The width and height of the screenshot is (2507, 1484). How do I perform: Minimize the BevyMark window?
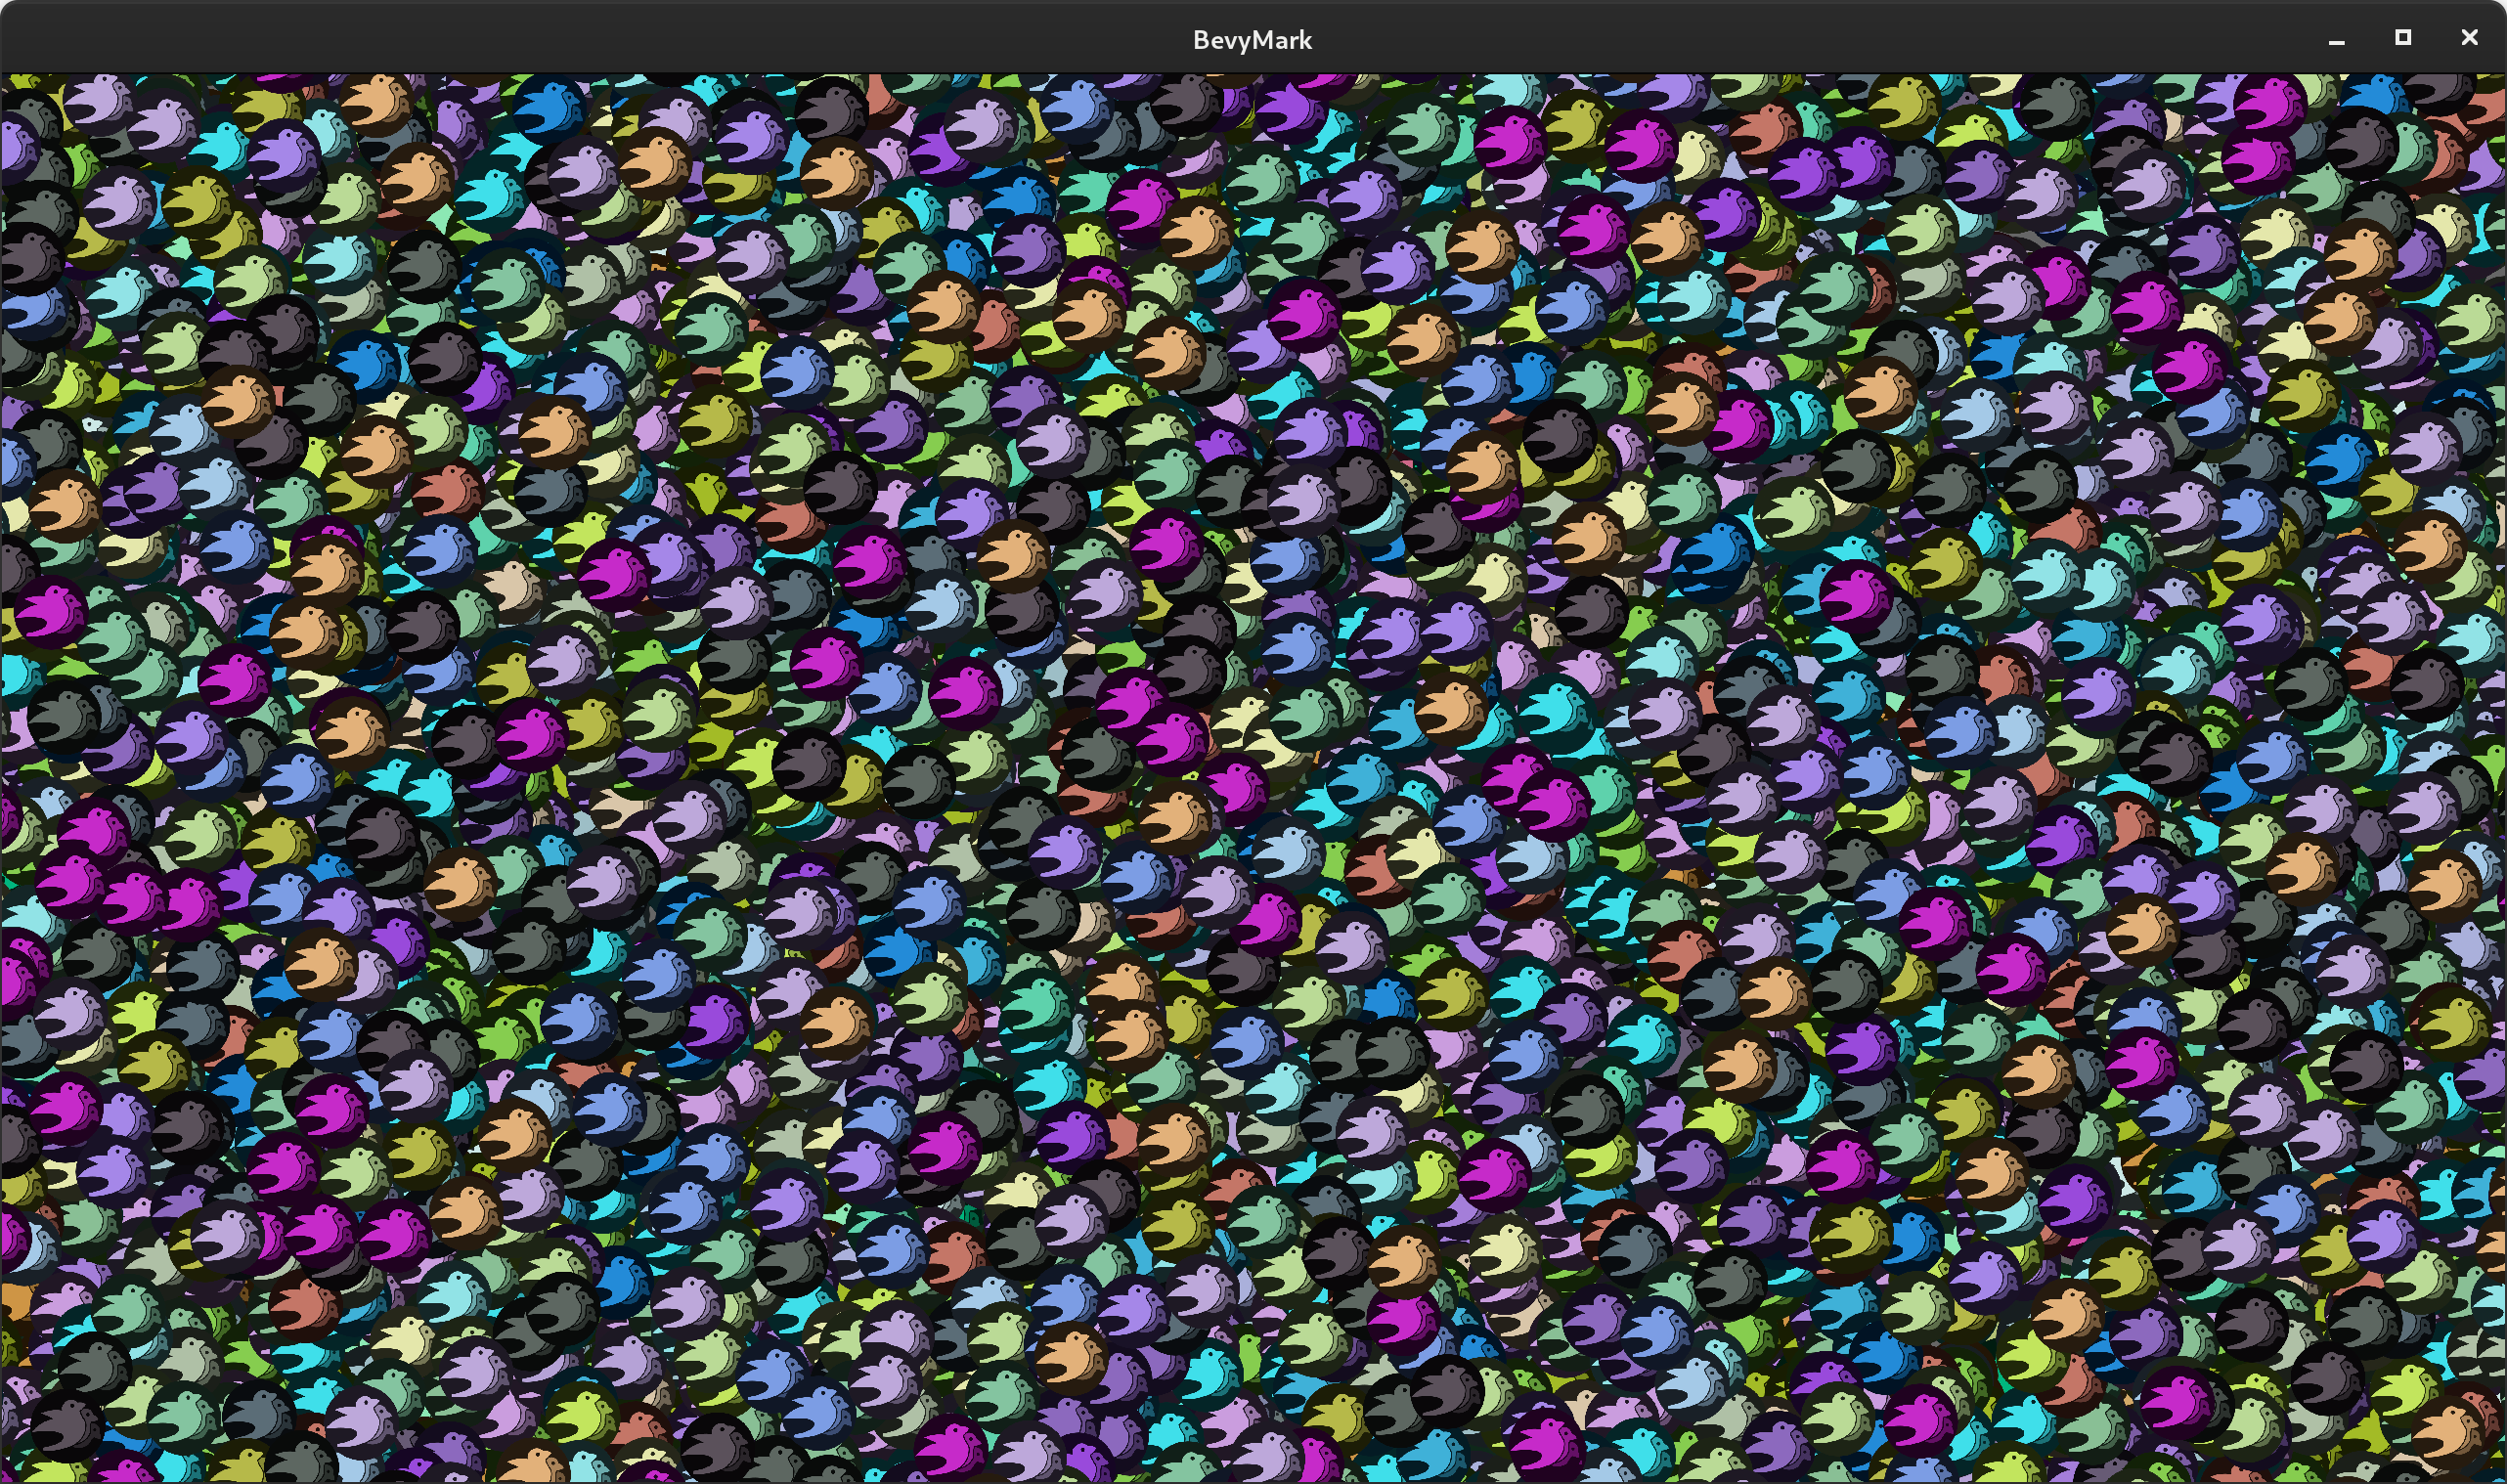pos(2336,40)
